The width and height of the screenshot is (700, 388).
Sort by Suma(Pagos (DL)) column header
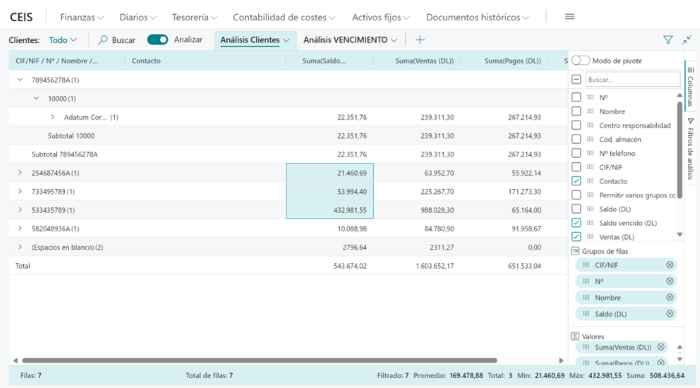(x=512, y=61)
